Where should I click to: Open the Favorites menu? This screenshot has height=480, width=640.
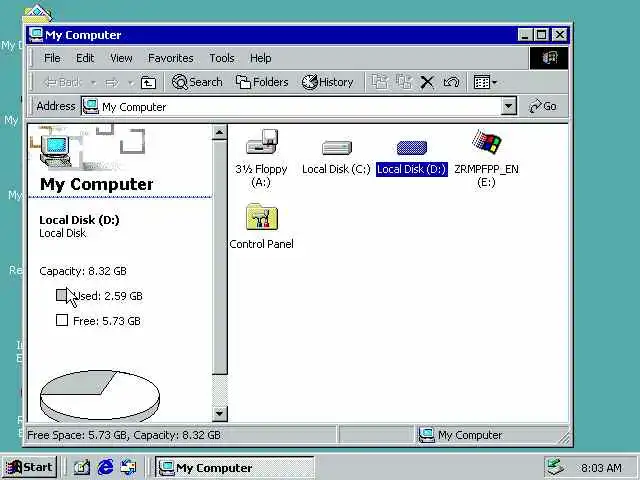point(171,58)
